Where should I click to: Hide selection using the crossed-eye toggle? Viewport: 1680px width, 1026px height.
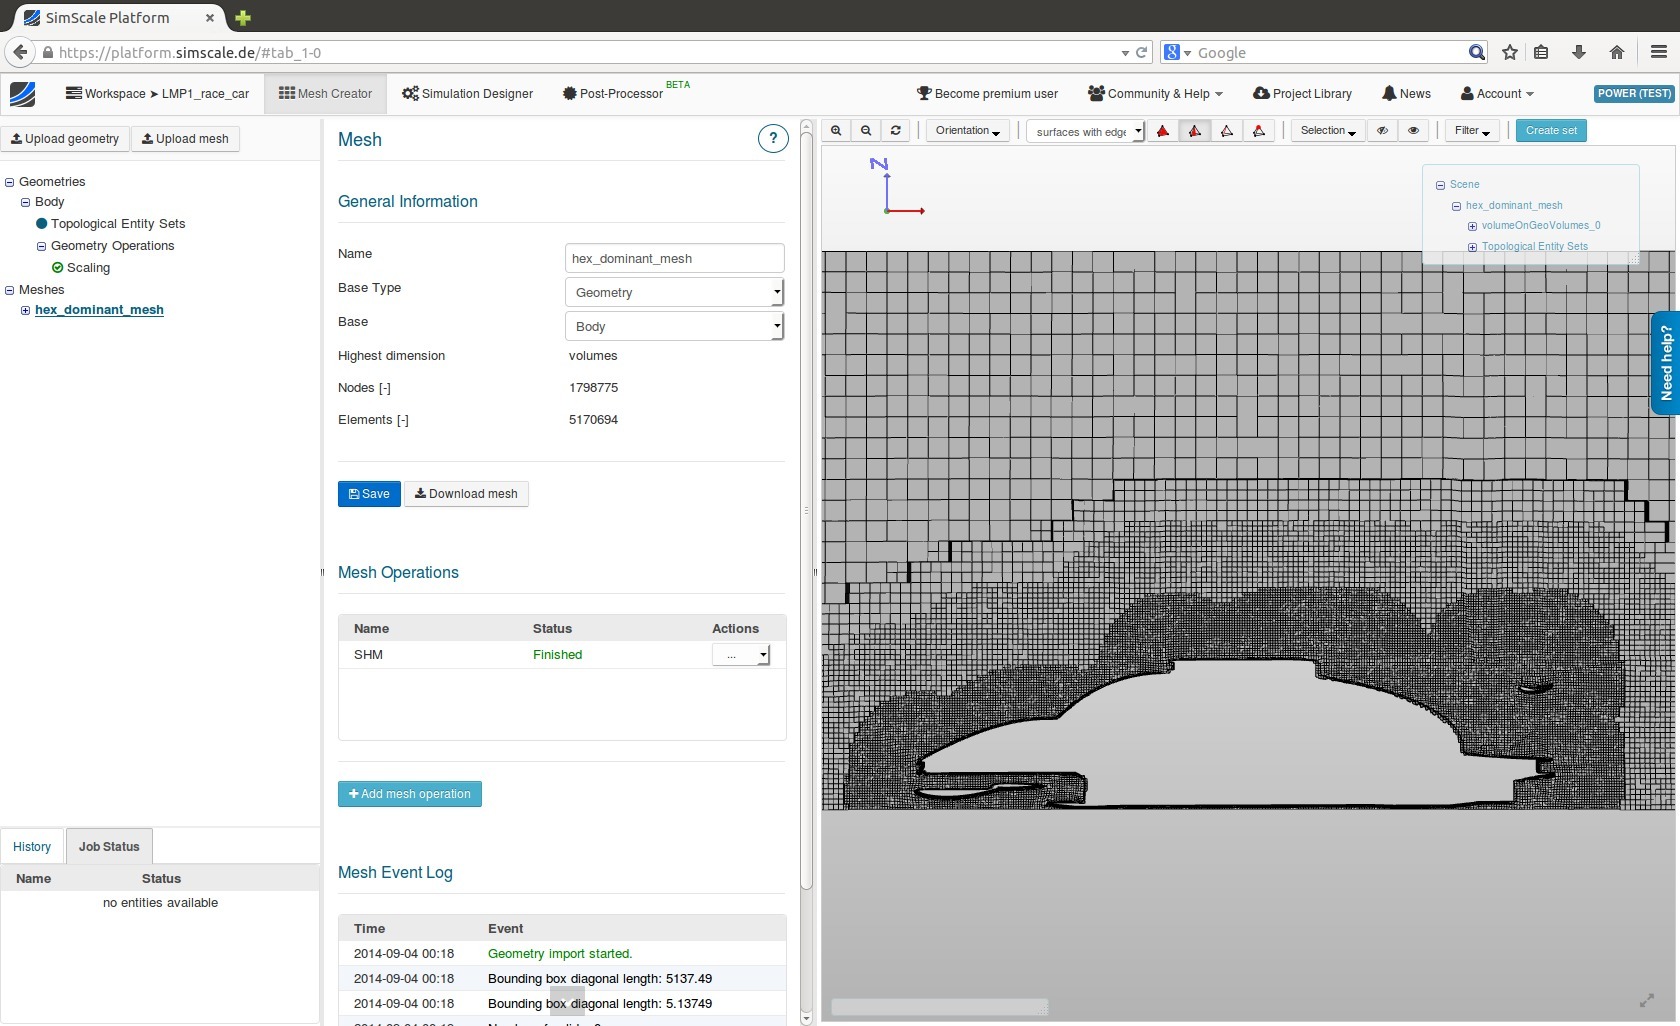(x=1382, y=130)
